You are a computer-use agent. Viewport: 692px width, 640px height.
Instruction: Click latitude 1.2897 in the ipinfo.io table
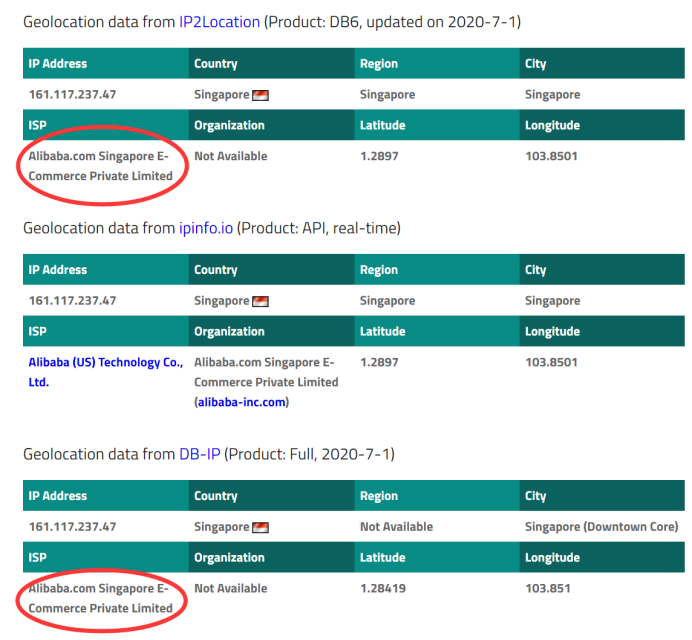(379, 362)
